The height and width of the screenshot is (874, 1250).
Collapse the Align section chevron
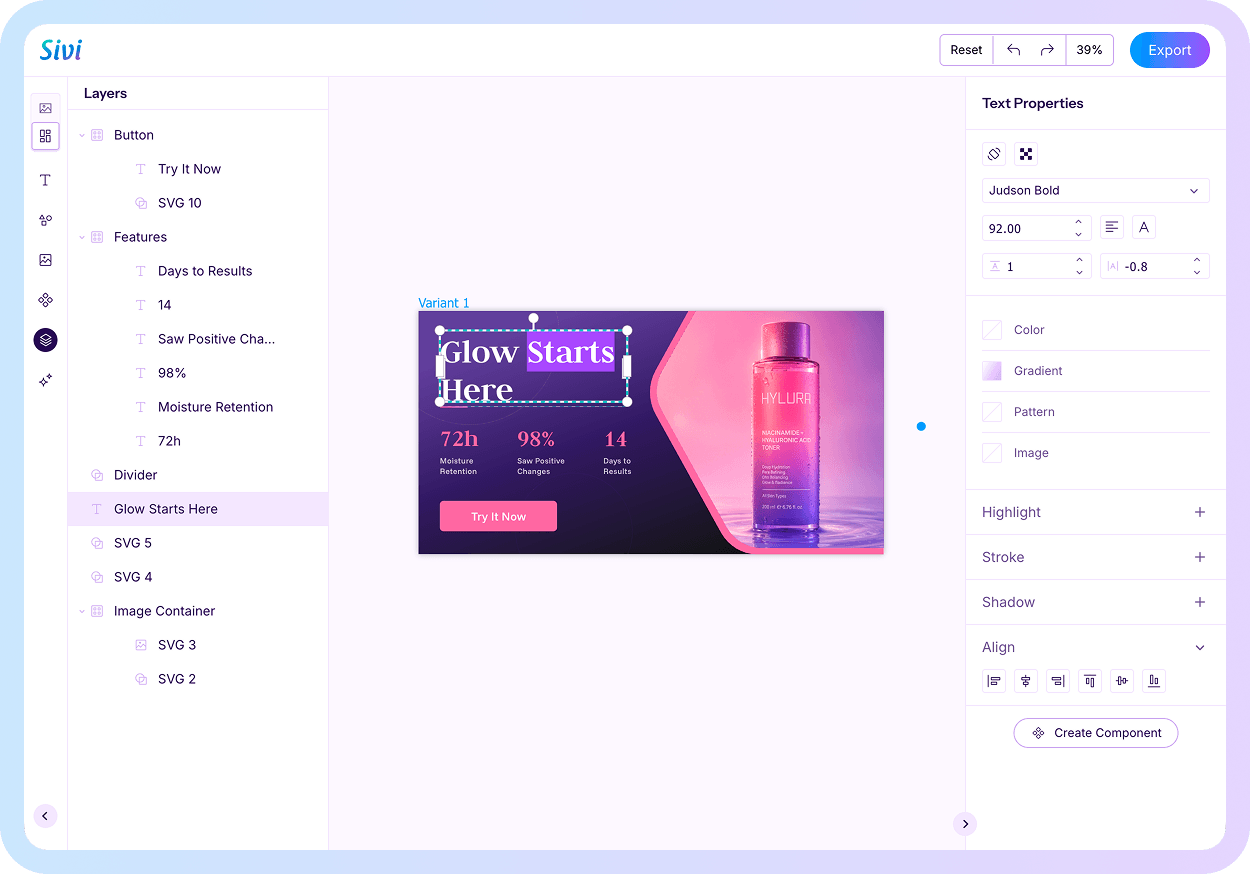coord(1200,647)
